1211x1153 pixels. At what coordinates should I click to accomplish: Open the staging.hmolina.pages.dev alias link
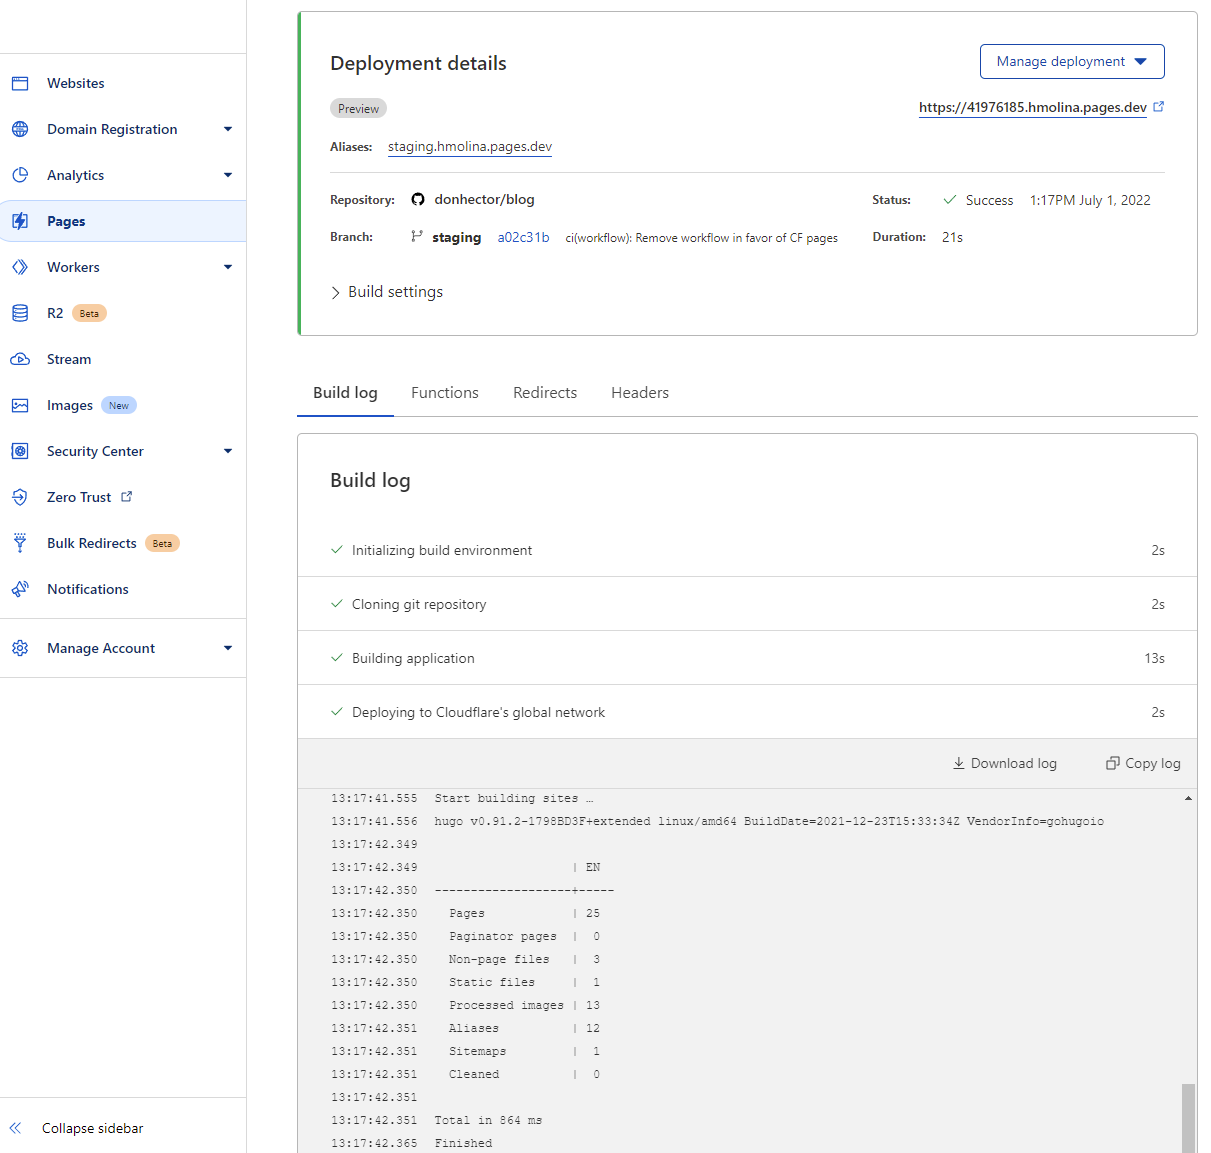click(x=469, y=146)
